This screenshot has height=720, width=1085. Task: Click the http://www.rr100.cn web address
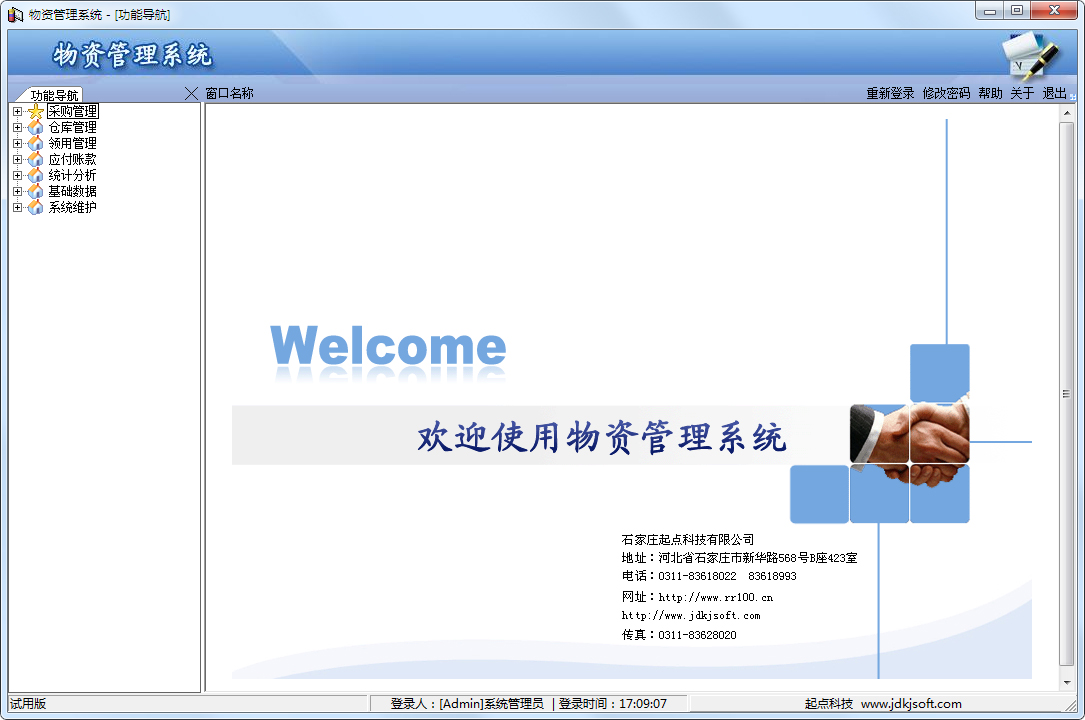pyautogui.click(x=715, y=597)
